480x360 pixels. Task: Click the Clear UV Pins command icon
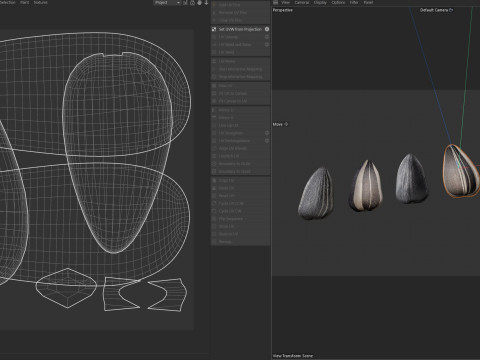coord(214,20)
